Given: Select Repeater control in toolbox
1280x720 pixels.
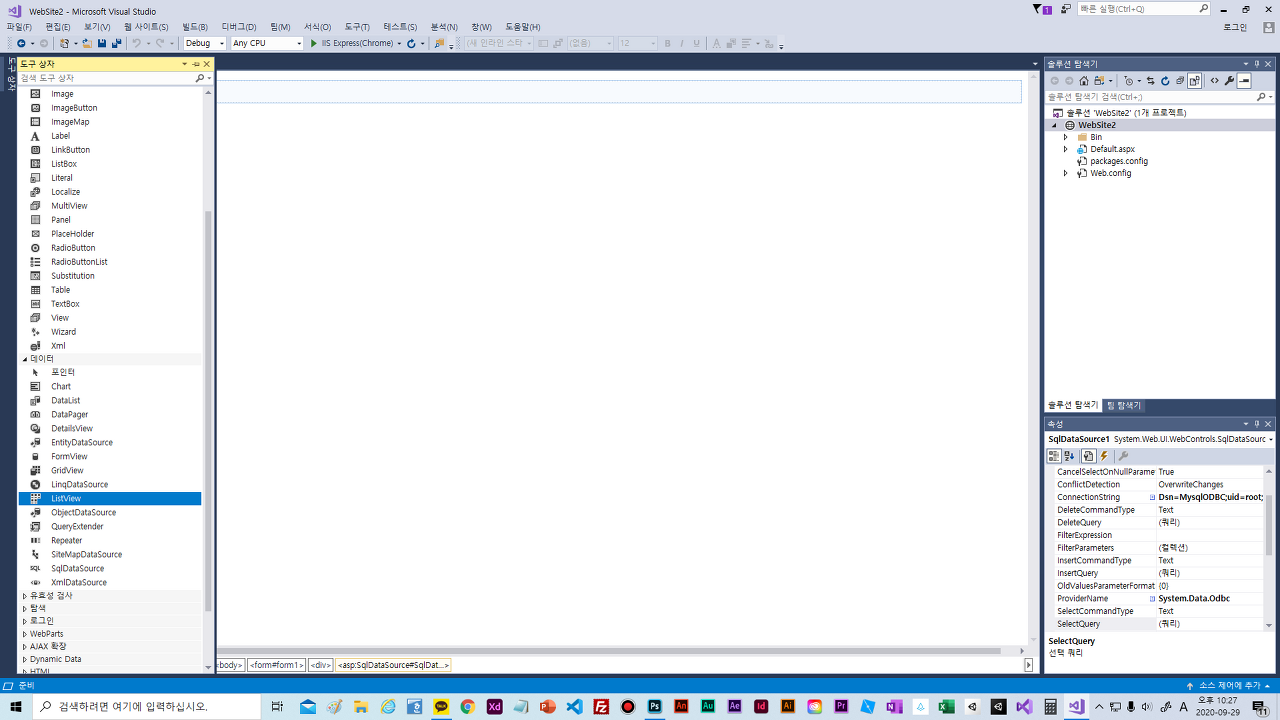Looking at the screenshot, I should point(110,540).
